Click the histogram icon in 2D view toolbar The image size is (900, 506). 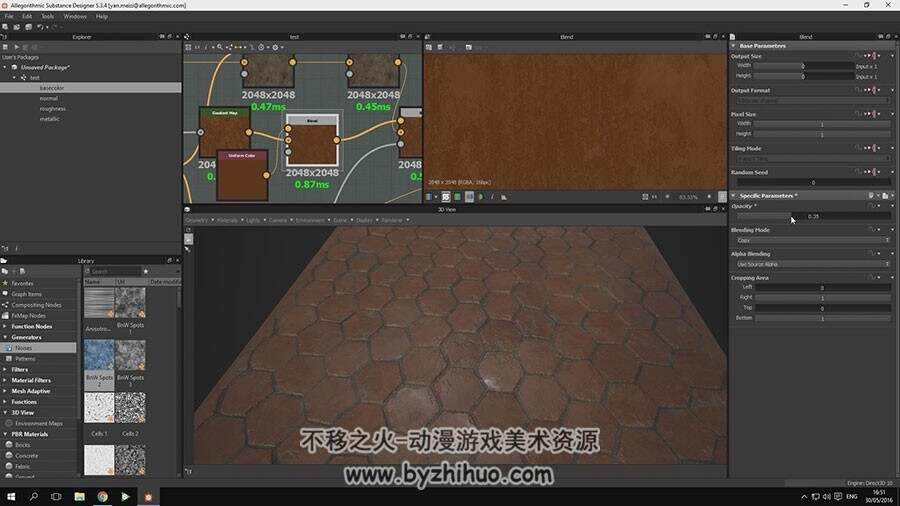click(x=503, y=197)
